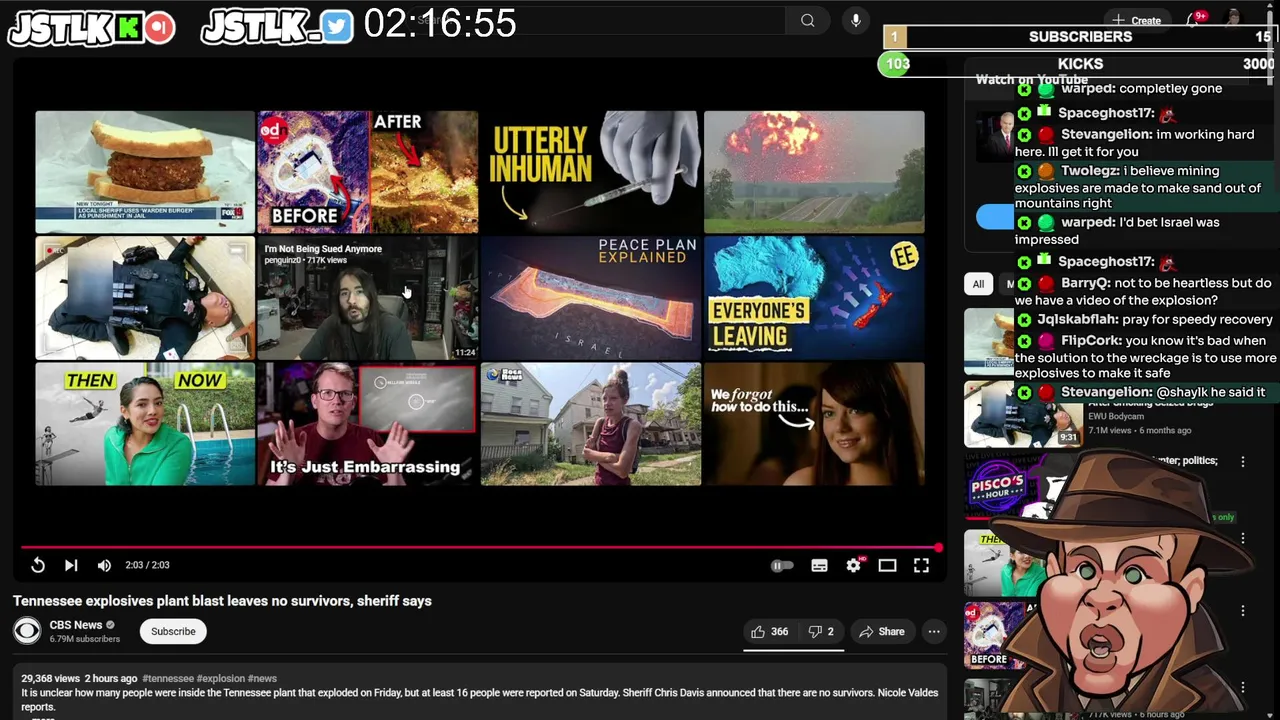The image size is (1280, 720).
Task: Click the JSTLK Twitter logo overlay
Action: click(277, 27)
